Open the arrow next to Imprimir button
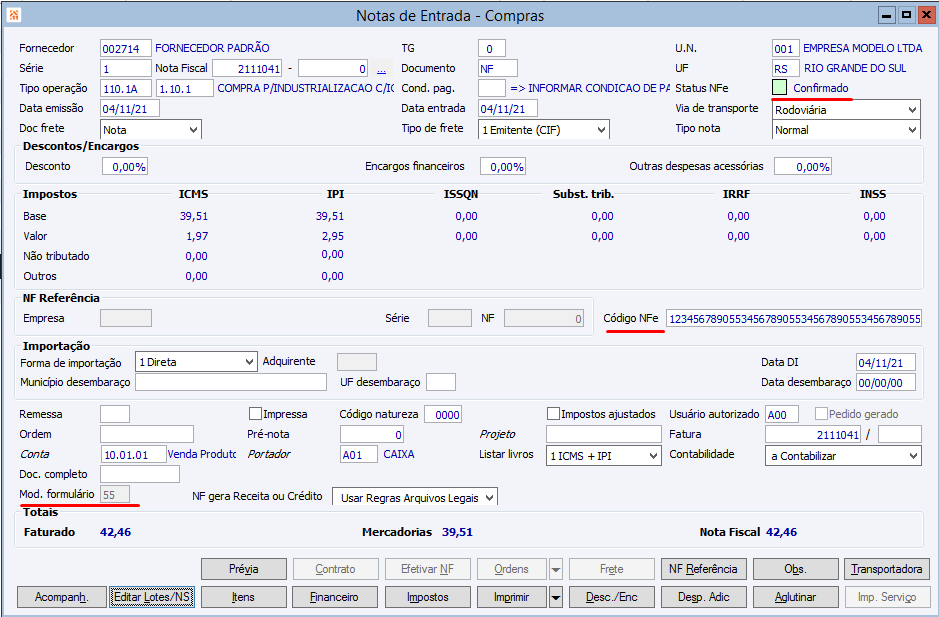The width and height of the screenshot is (939, 617). (556, 597)
